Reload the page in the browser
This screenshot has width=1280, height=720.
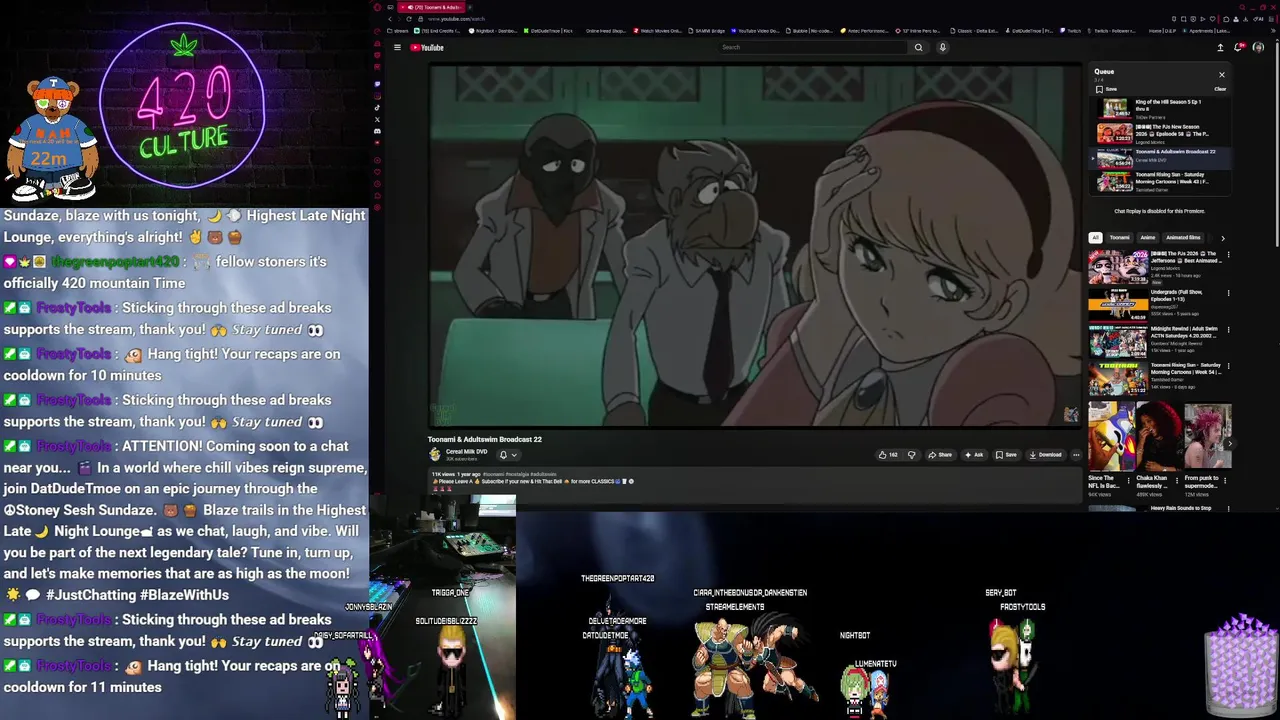411,19
